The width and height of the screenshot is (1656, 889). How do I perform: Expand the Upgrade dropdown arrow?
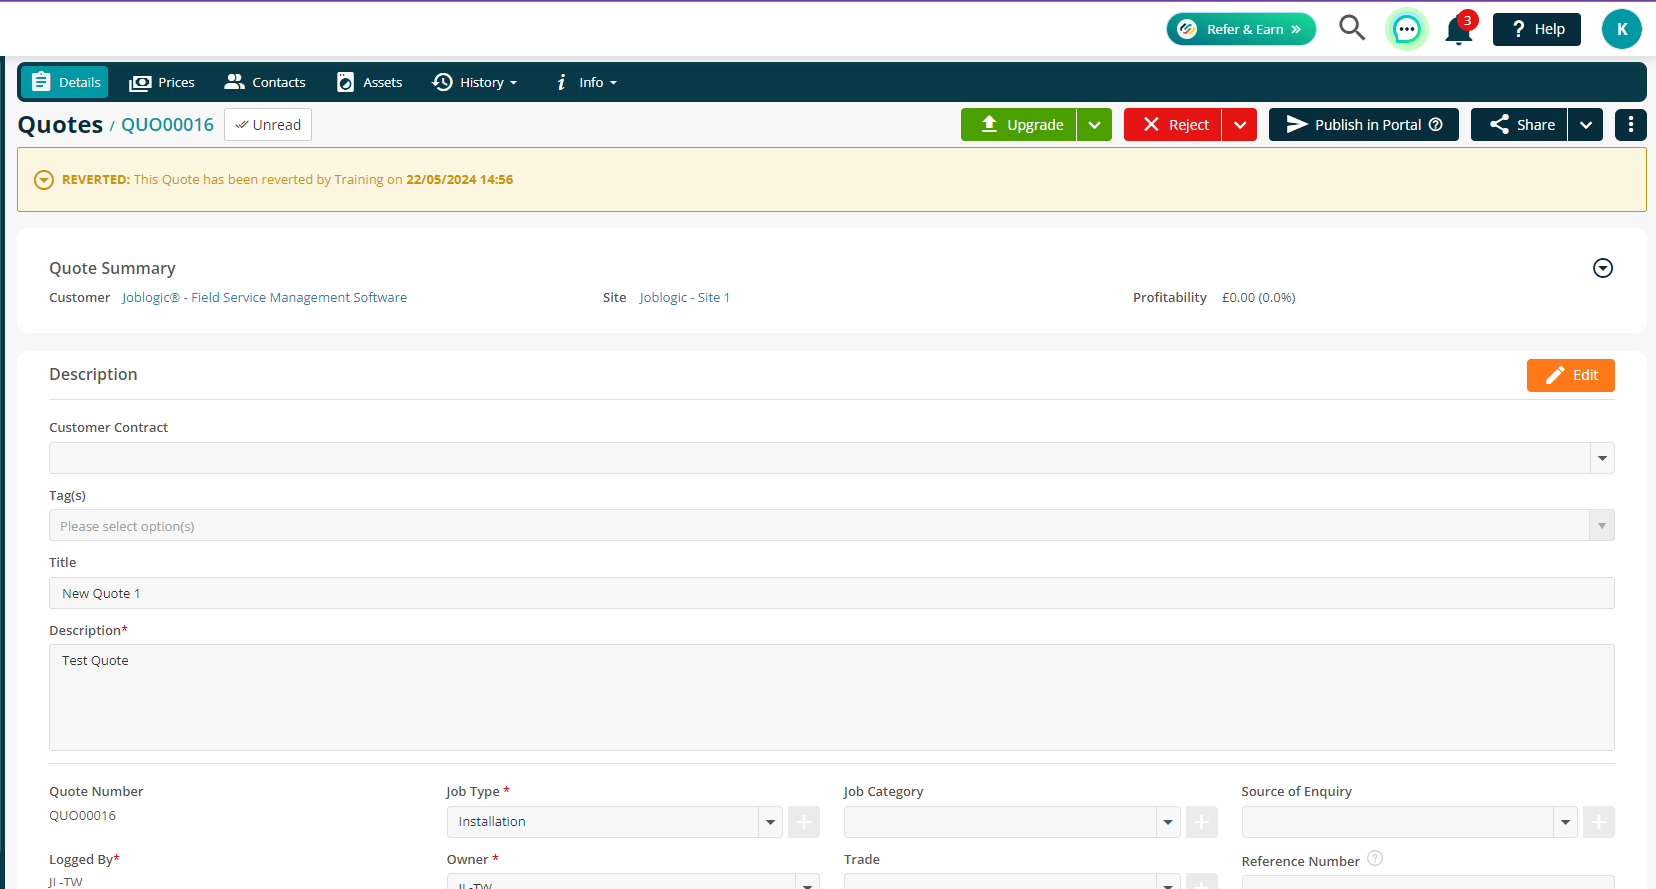(1094, 125)
